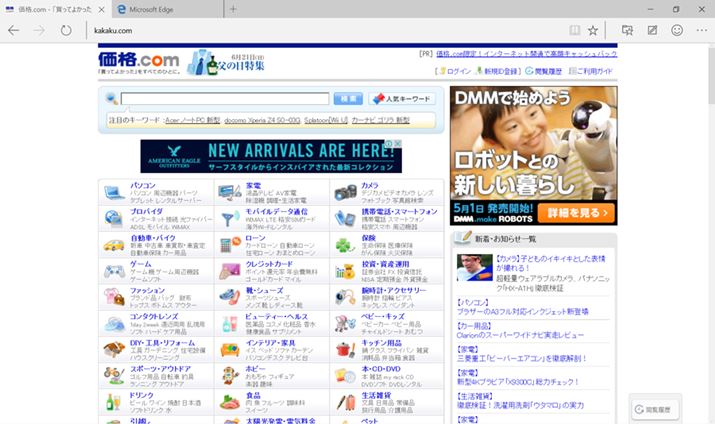Click the カーナビ ゴリラ 新型 keyword
The width and height of the screenshot is (715, 424).
point(381,120)
